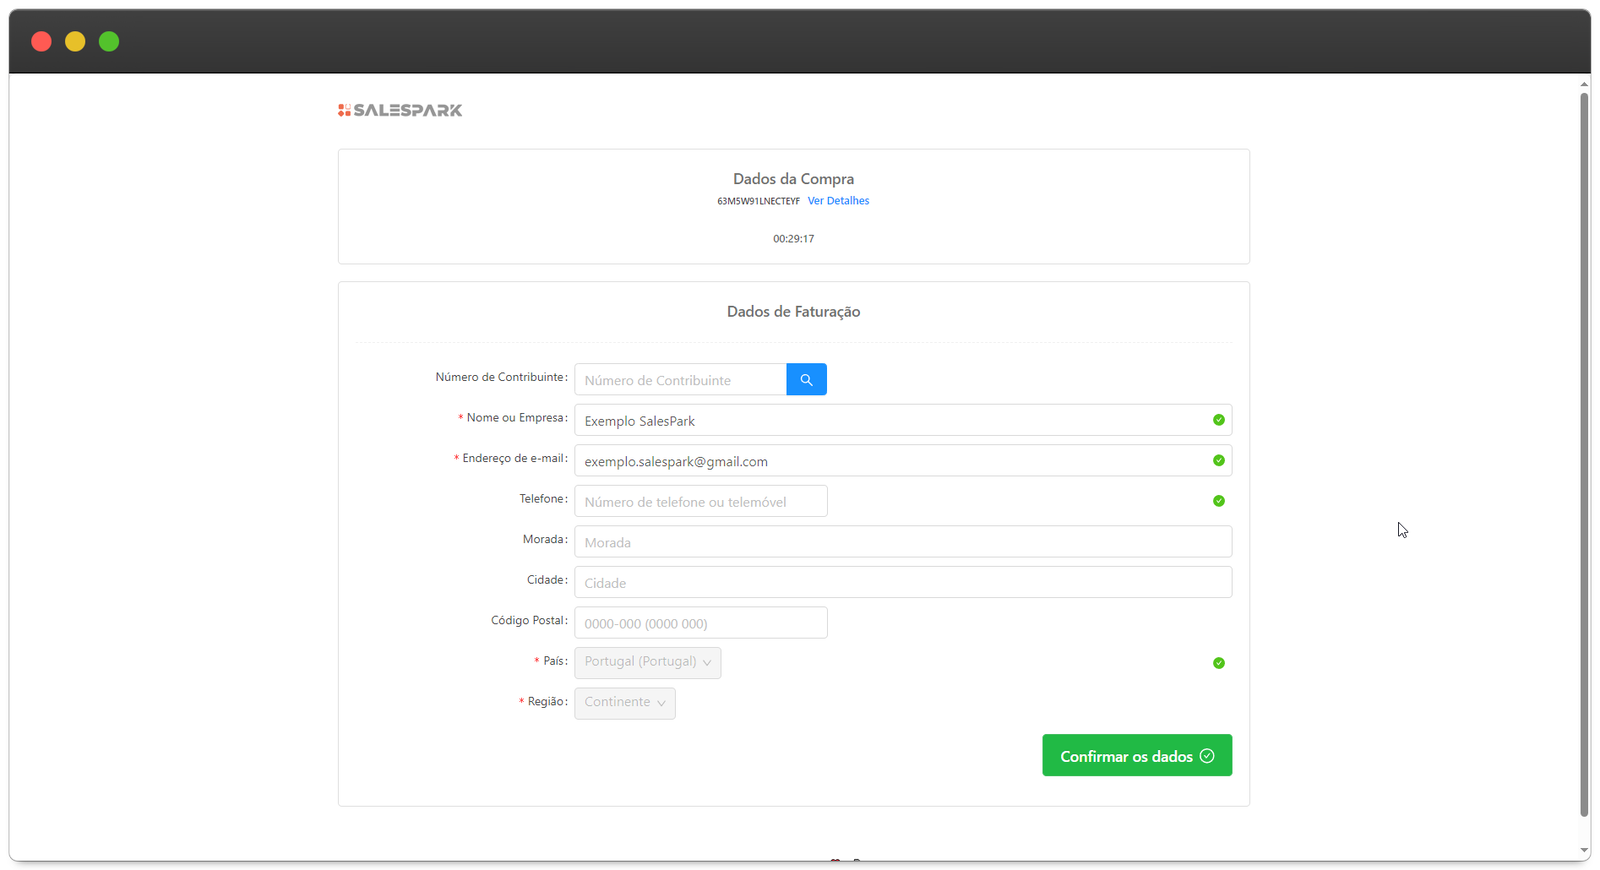This screenshot has height=870, width=1600.
Task: Click the Endereço de e-mail field
Action: pos(890,461)
